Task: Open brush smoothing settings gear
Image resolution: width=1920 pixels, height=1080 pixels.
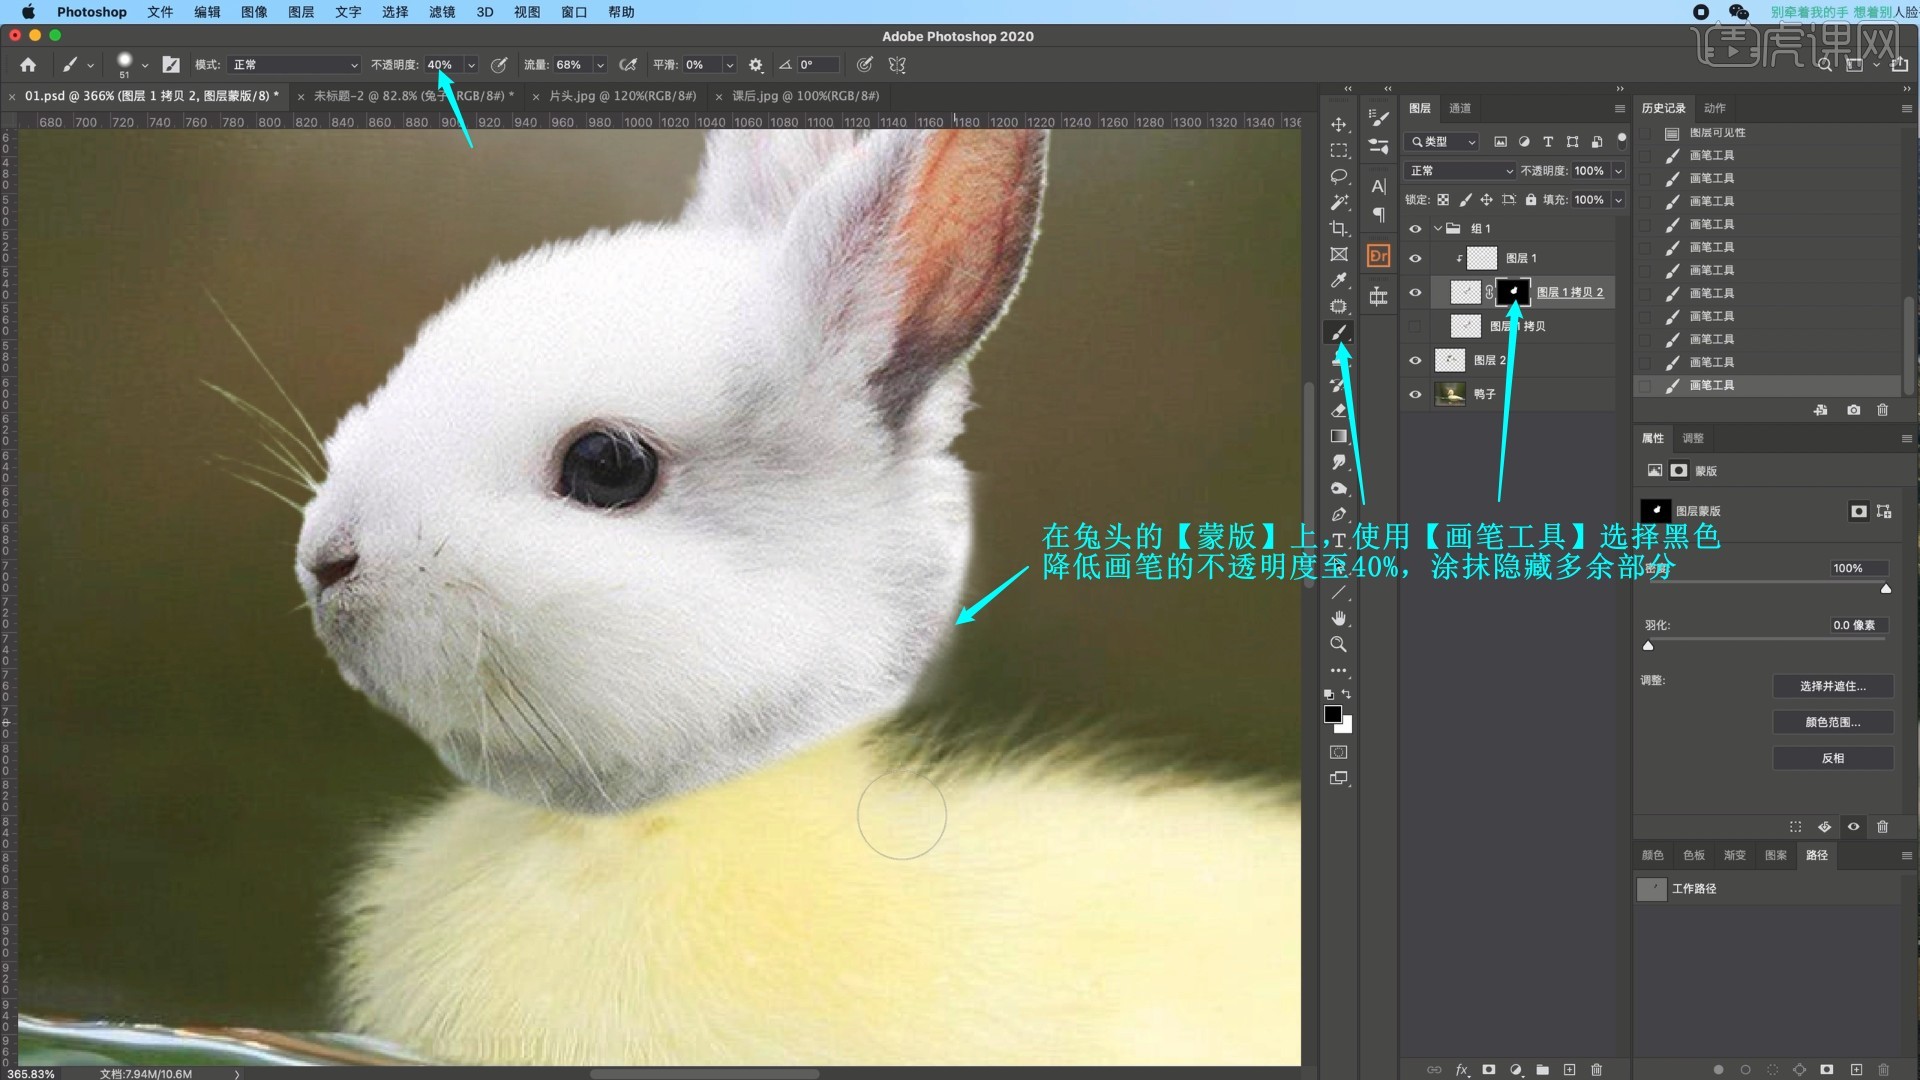Action: 756,65
